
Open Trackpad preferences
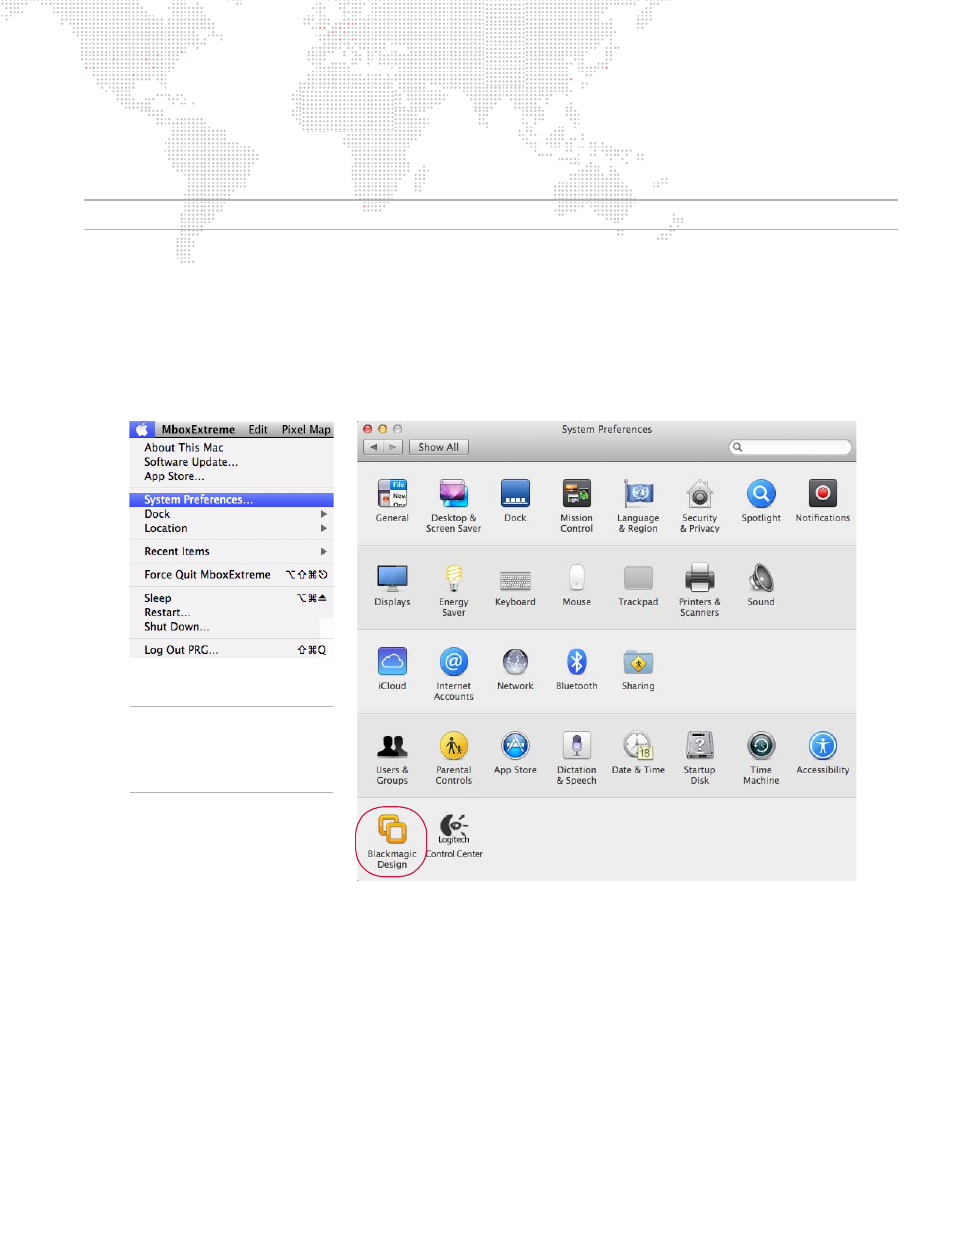638,585
